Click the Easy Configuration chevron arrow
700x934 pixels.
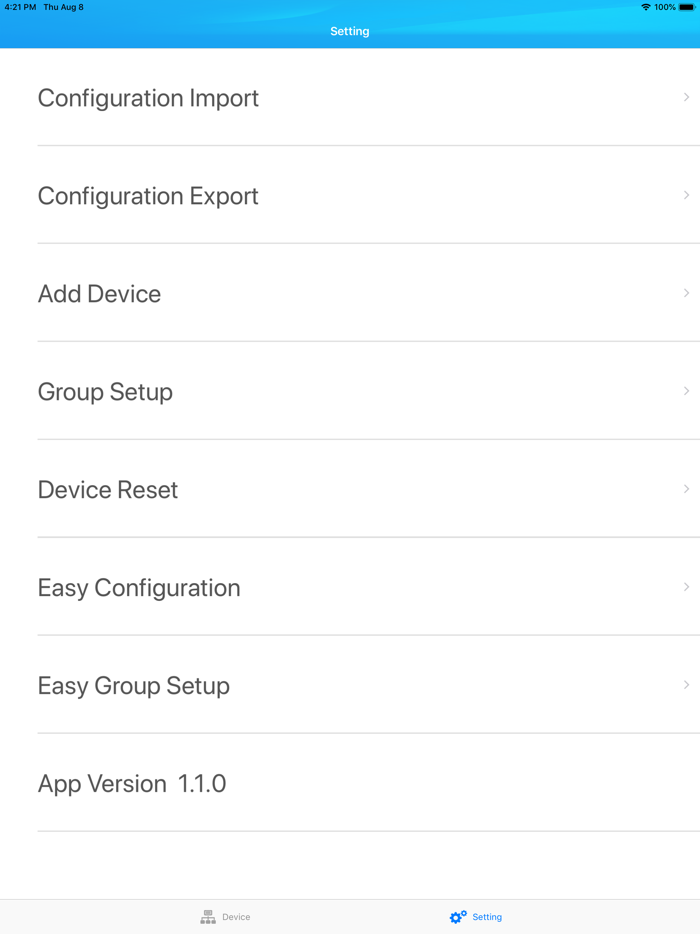(x=686, y=587)
